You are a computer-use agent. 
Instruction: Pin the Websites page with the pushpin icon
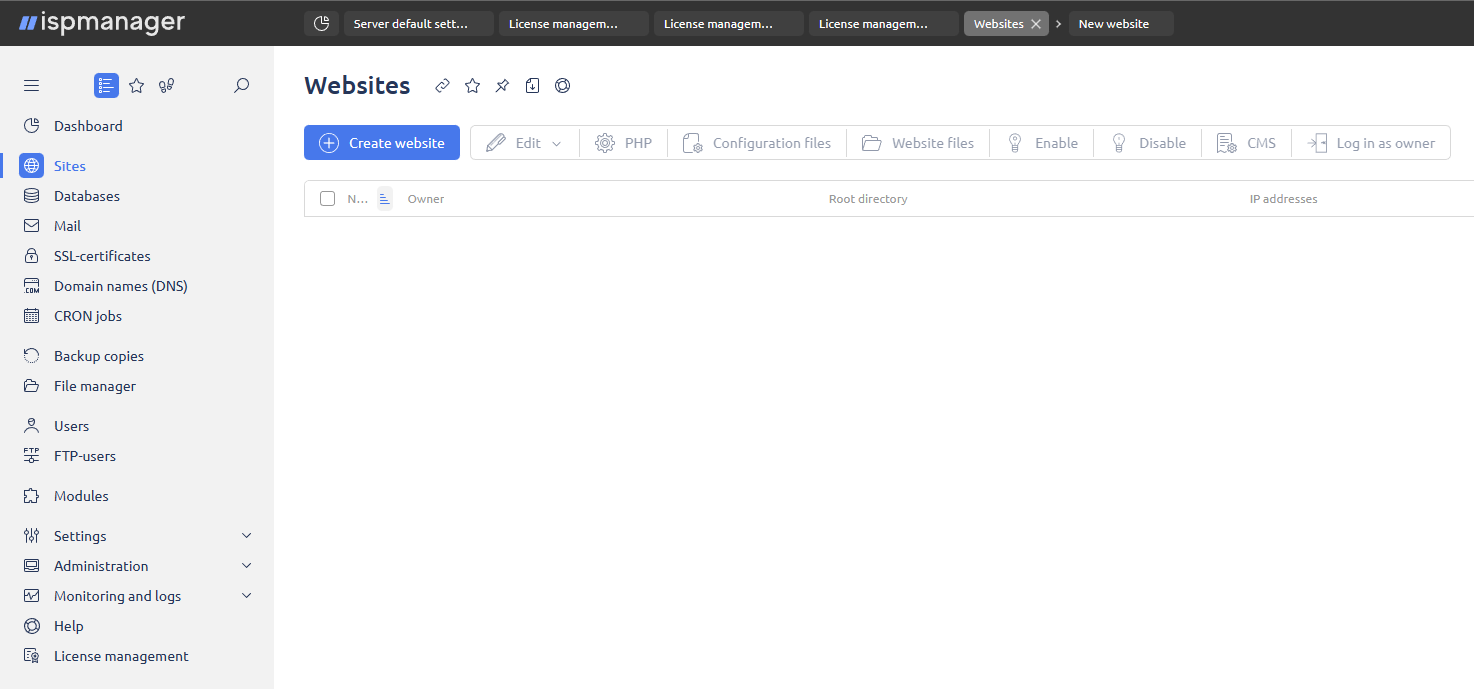502,86
